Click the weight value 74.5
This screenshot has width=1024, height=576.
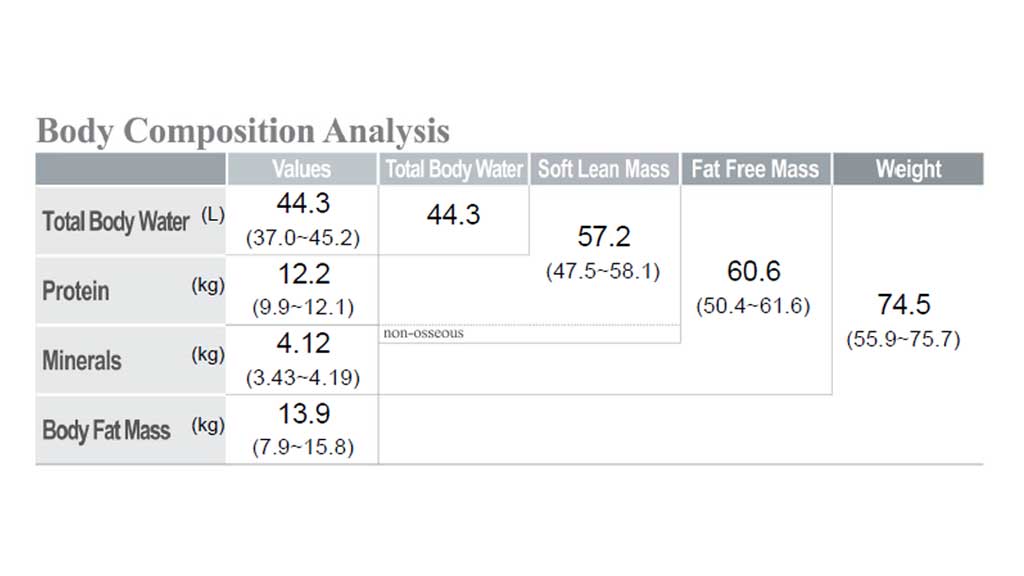(x=904, y=304)
